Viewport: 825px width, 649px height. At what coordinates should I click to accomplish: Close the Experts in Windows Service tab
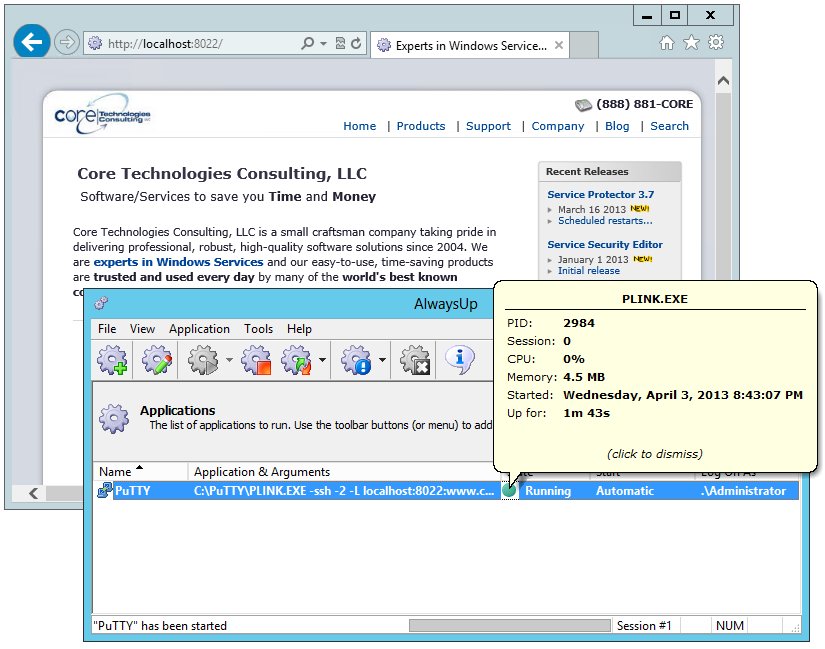click(x=559, y=45)
